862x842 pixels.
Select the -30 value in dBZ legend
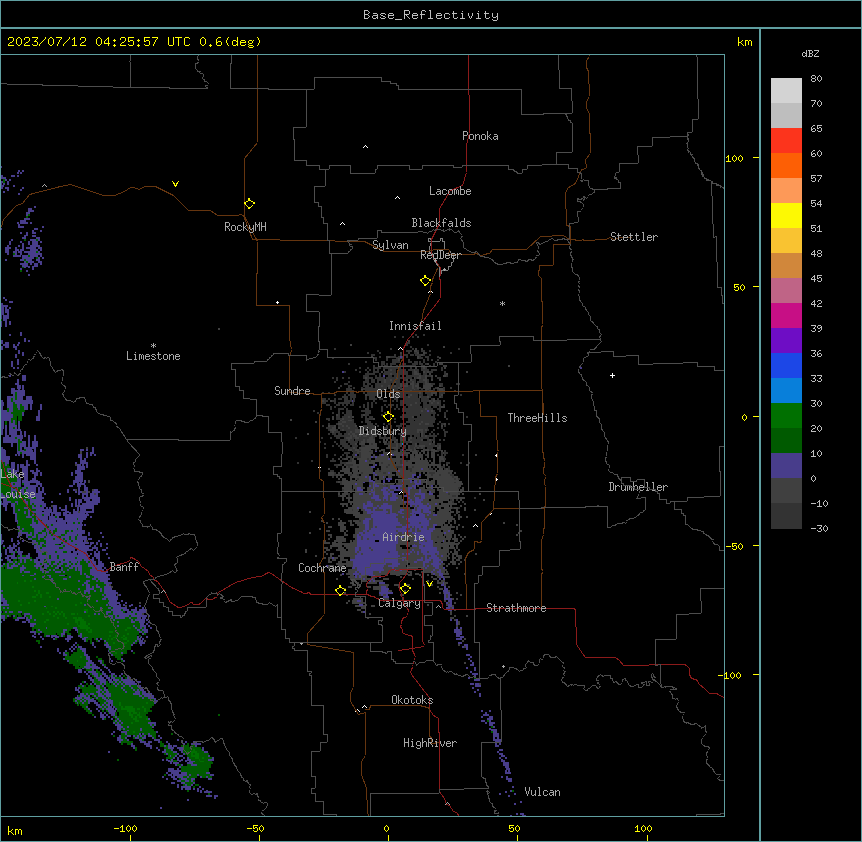pos(819,528)
